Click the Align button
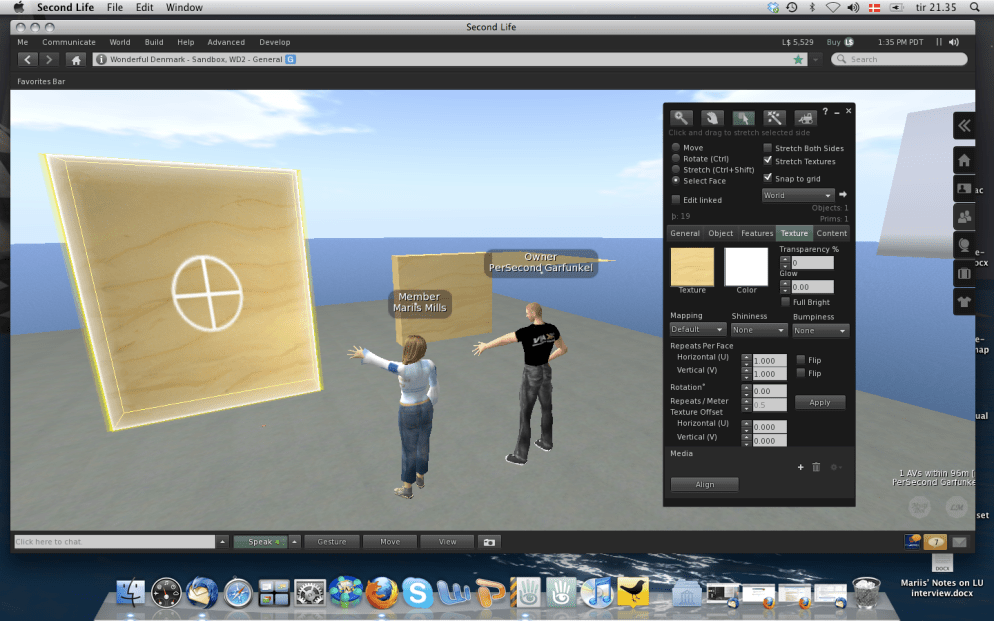994x621 pixels. (705, 484)
